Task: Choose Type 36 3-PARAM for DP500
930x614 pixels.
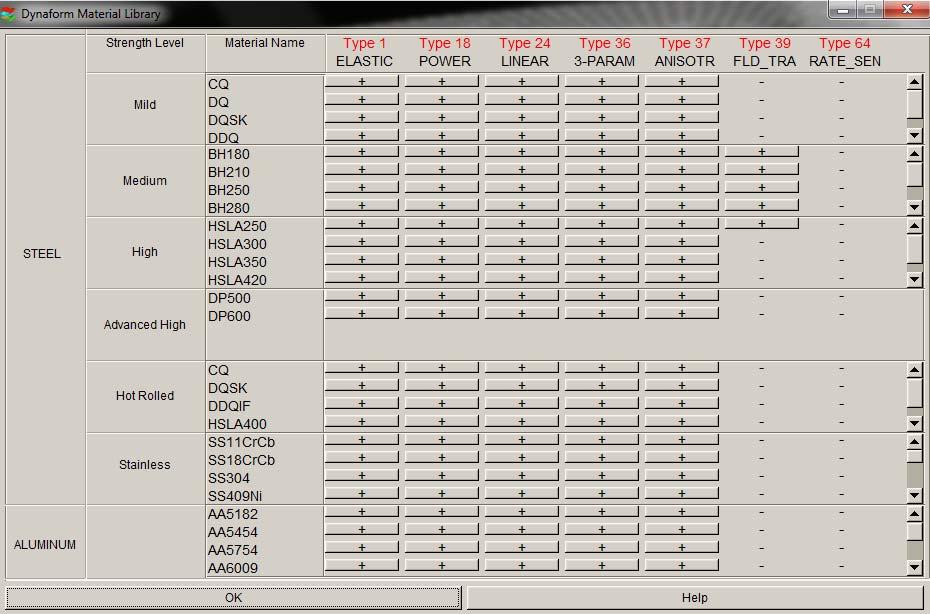Action: [602, 295]
